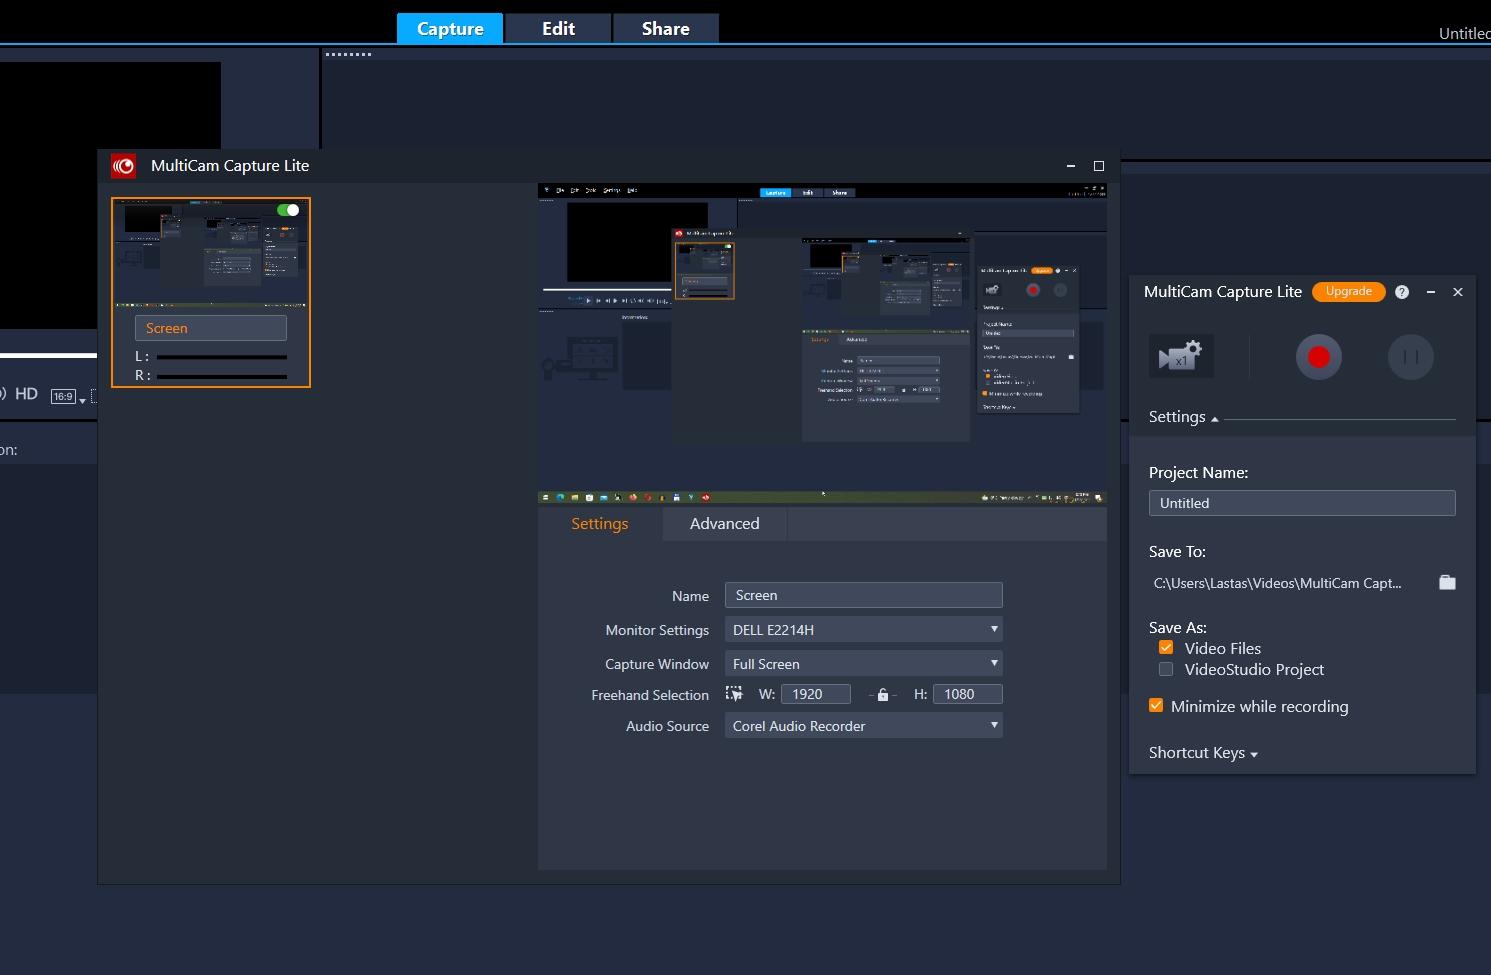Activate the Freehand Selection tool icon
This screenshot has width=1491, height=975.
click(734, 694)
